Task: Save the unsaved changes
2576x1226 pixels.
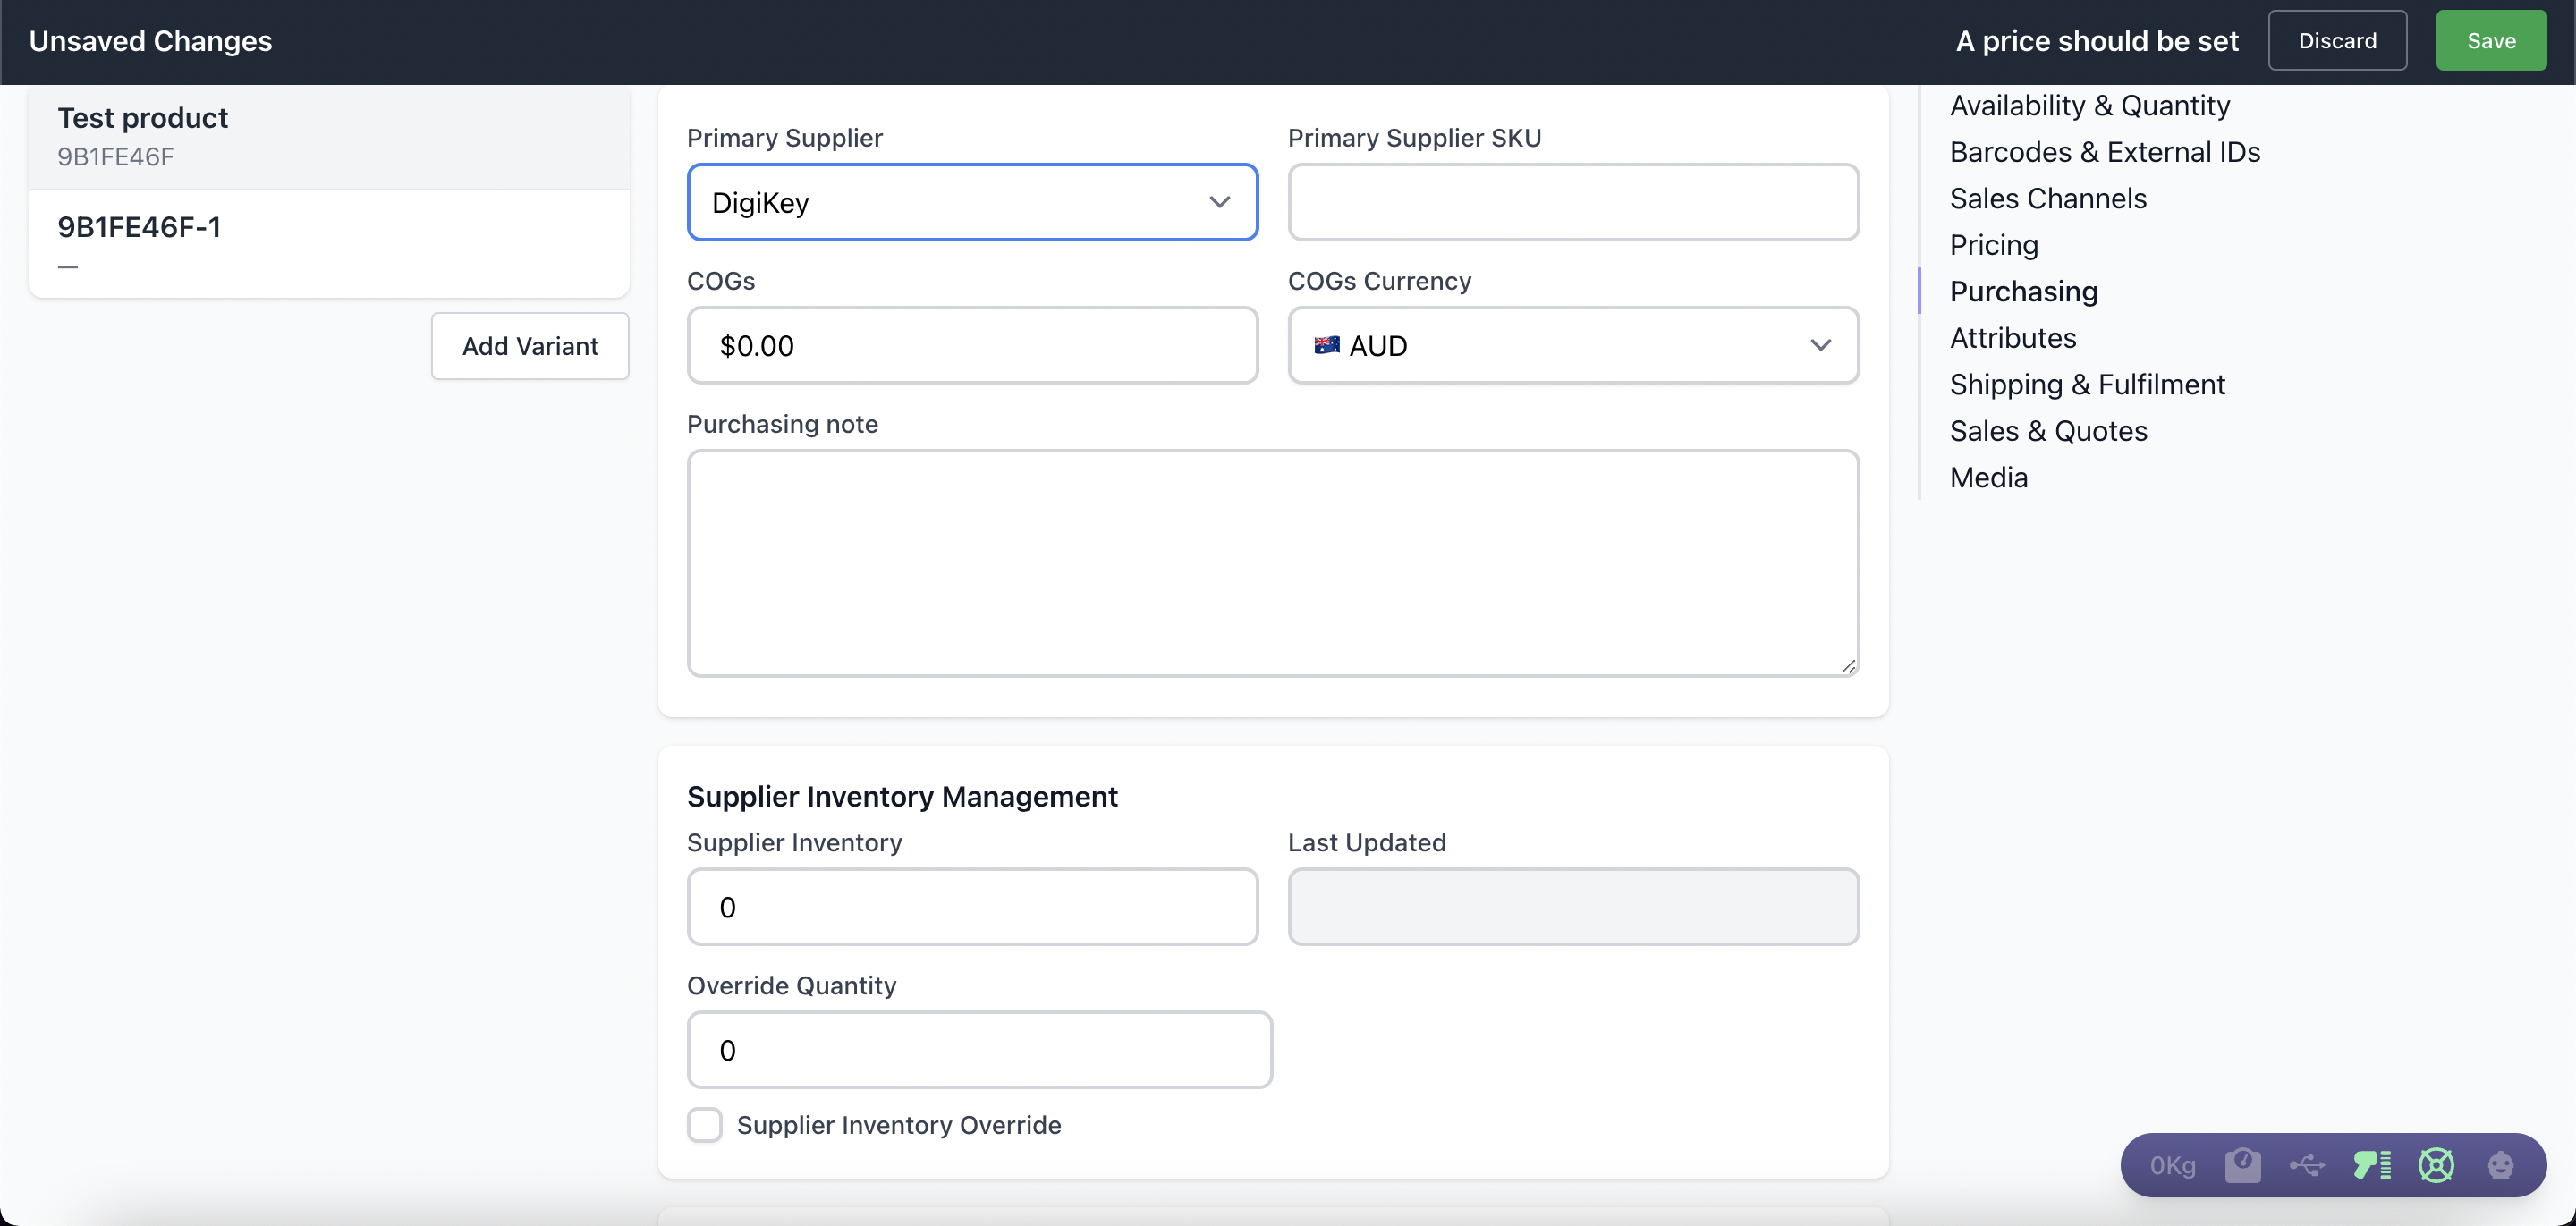Action: (x=2490, y=41)
